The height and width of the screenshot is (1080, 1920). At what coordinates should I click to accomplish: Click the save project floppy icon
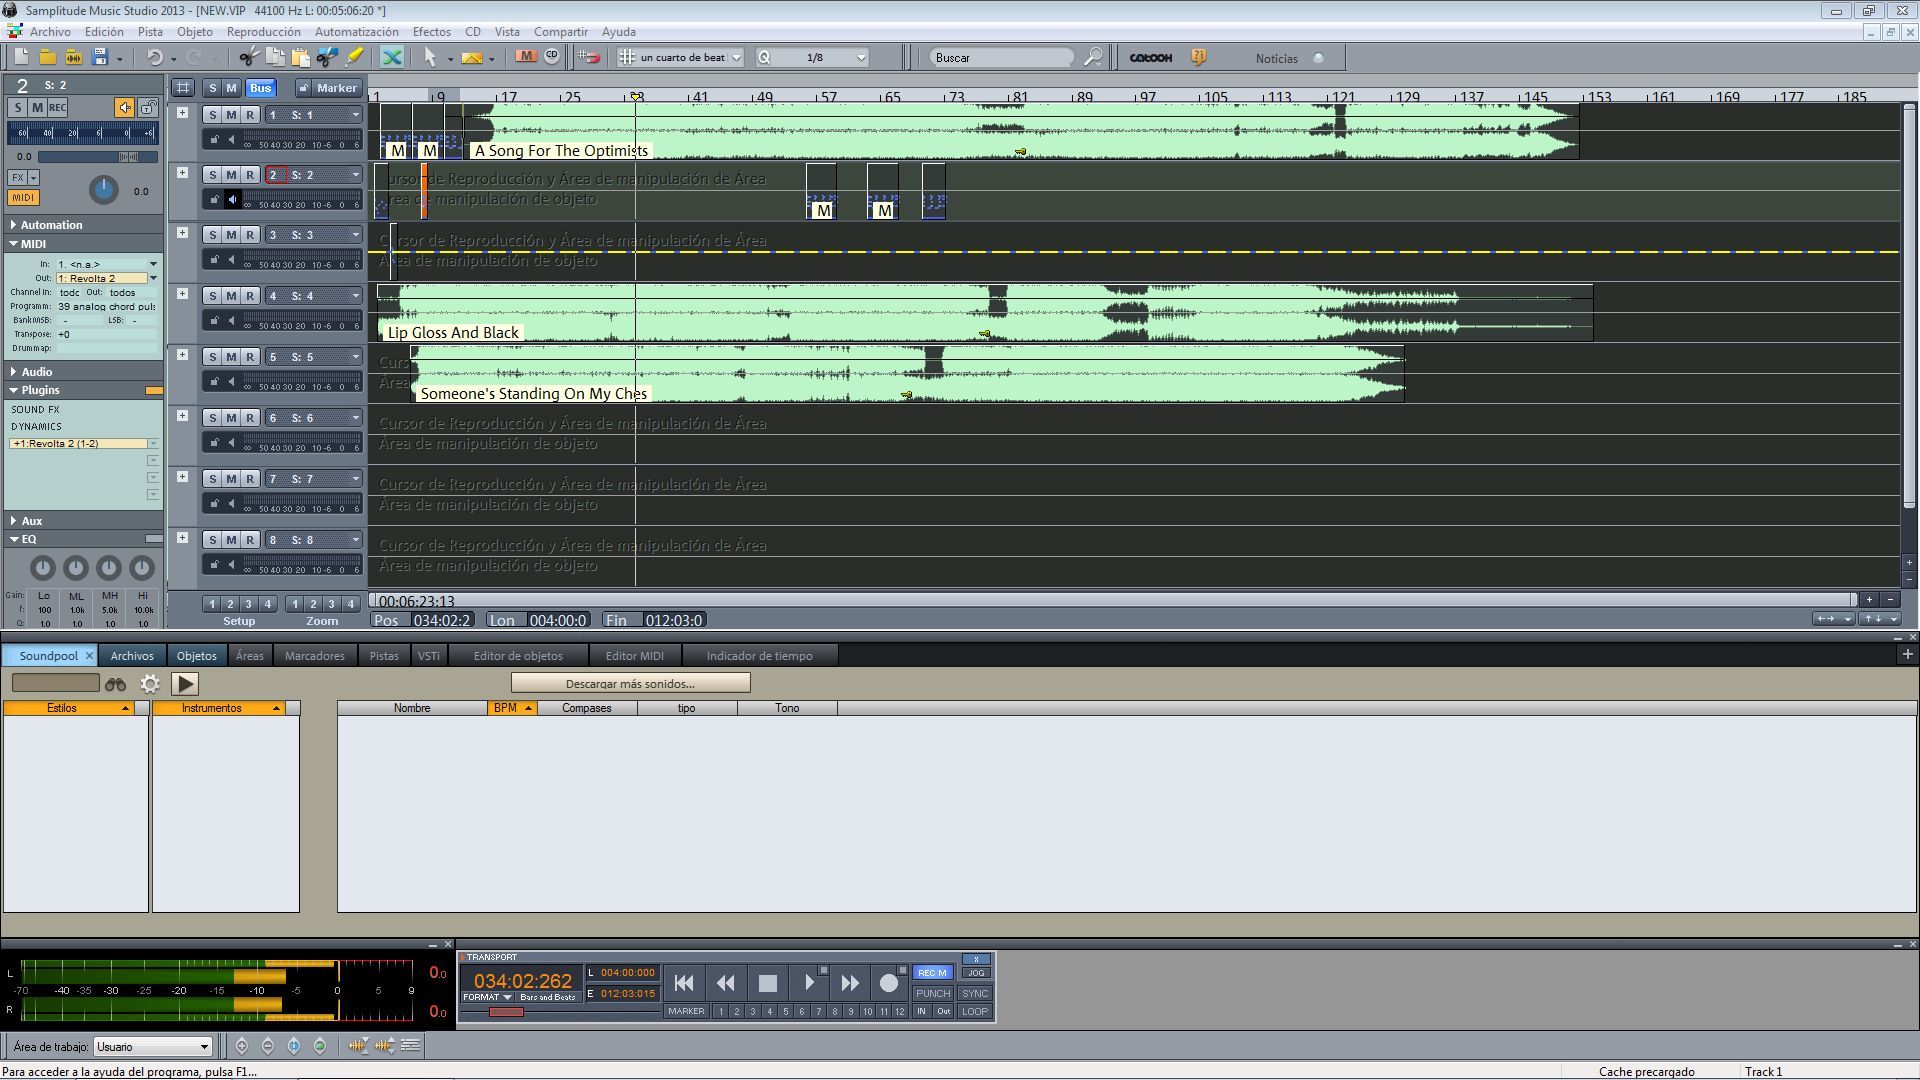pos(99,57)
